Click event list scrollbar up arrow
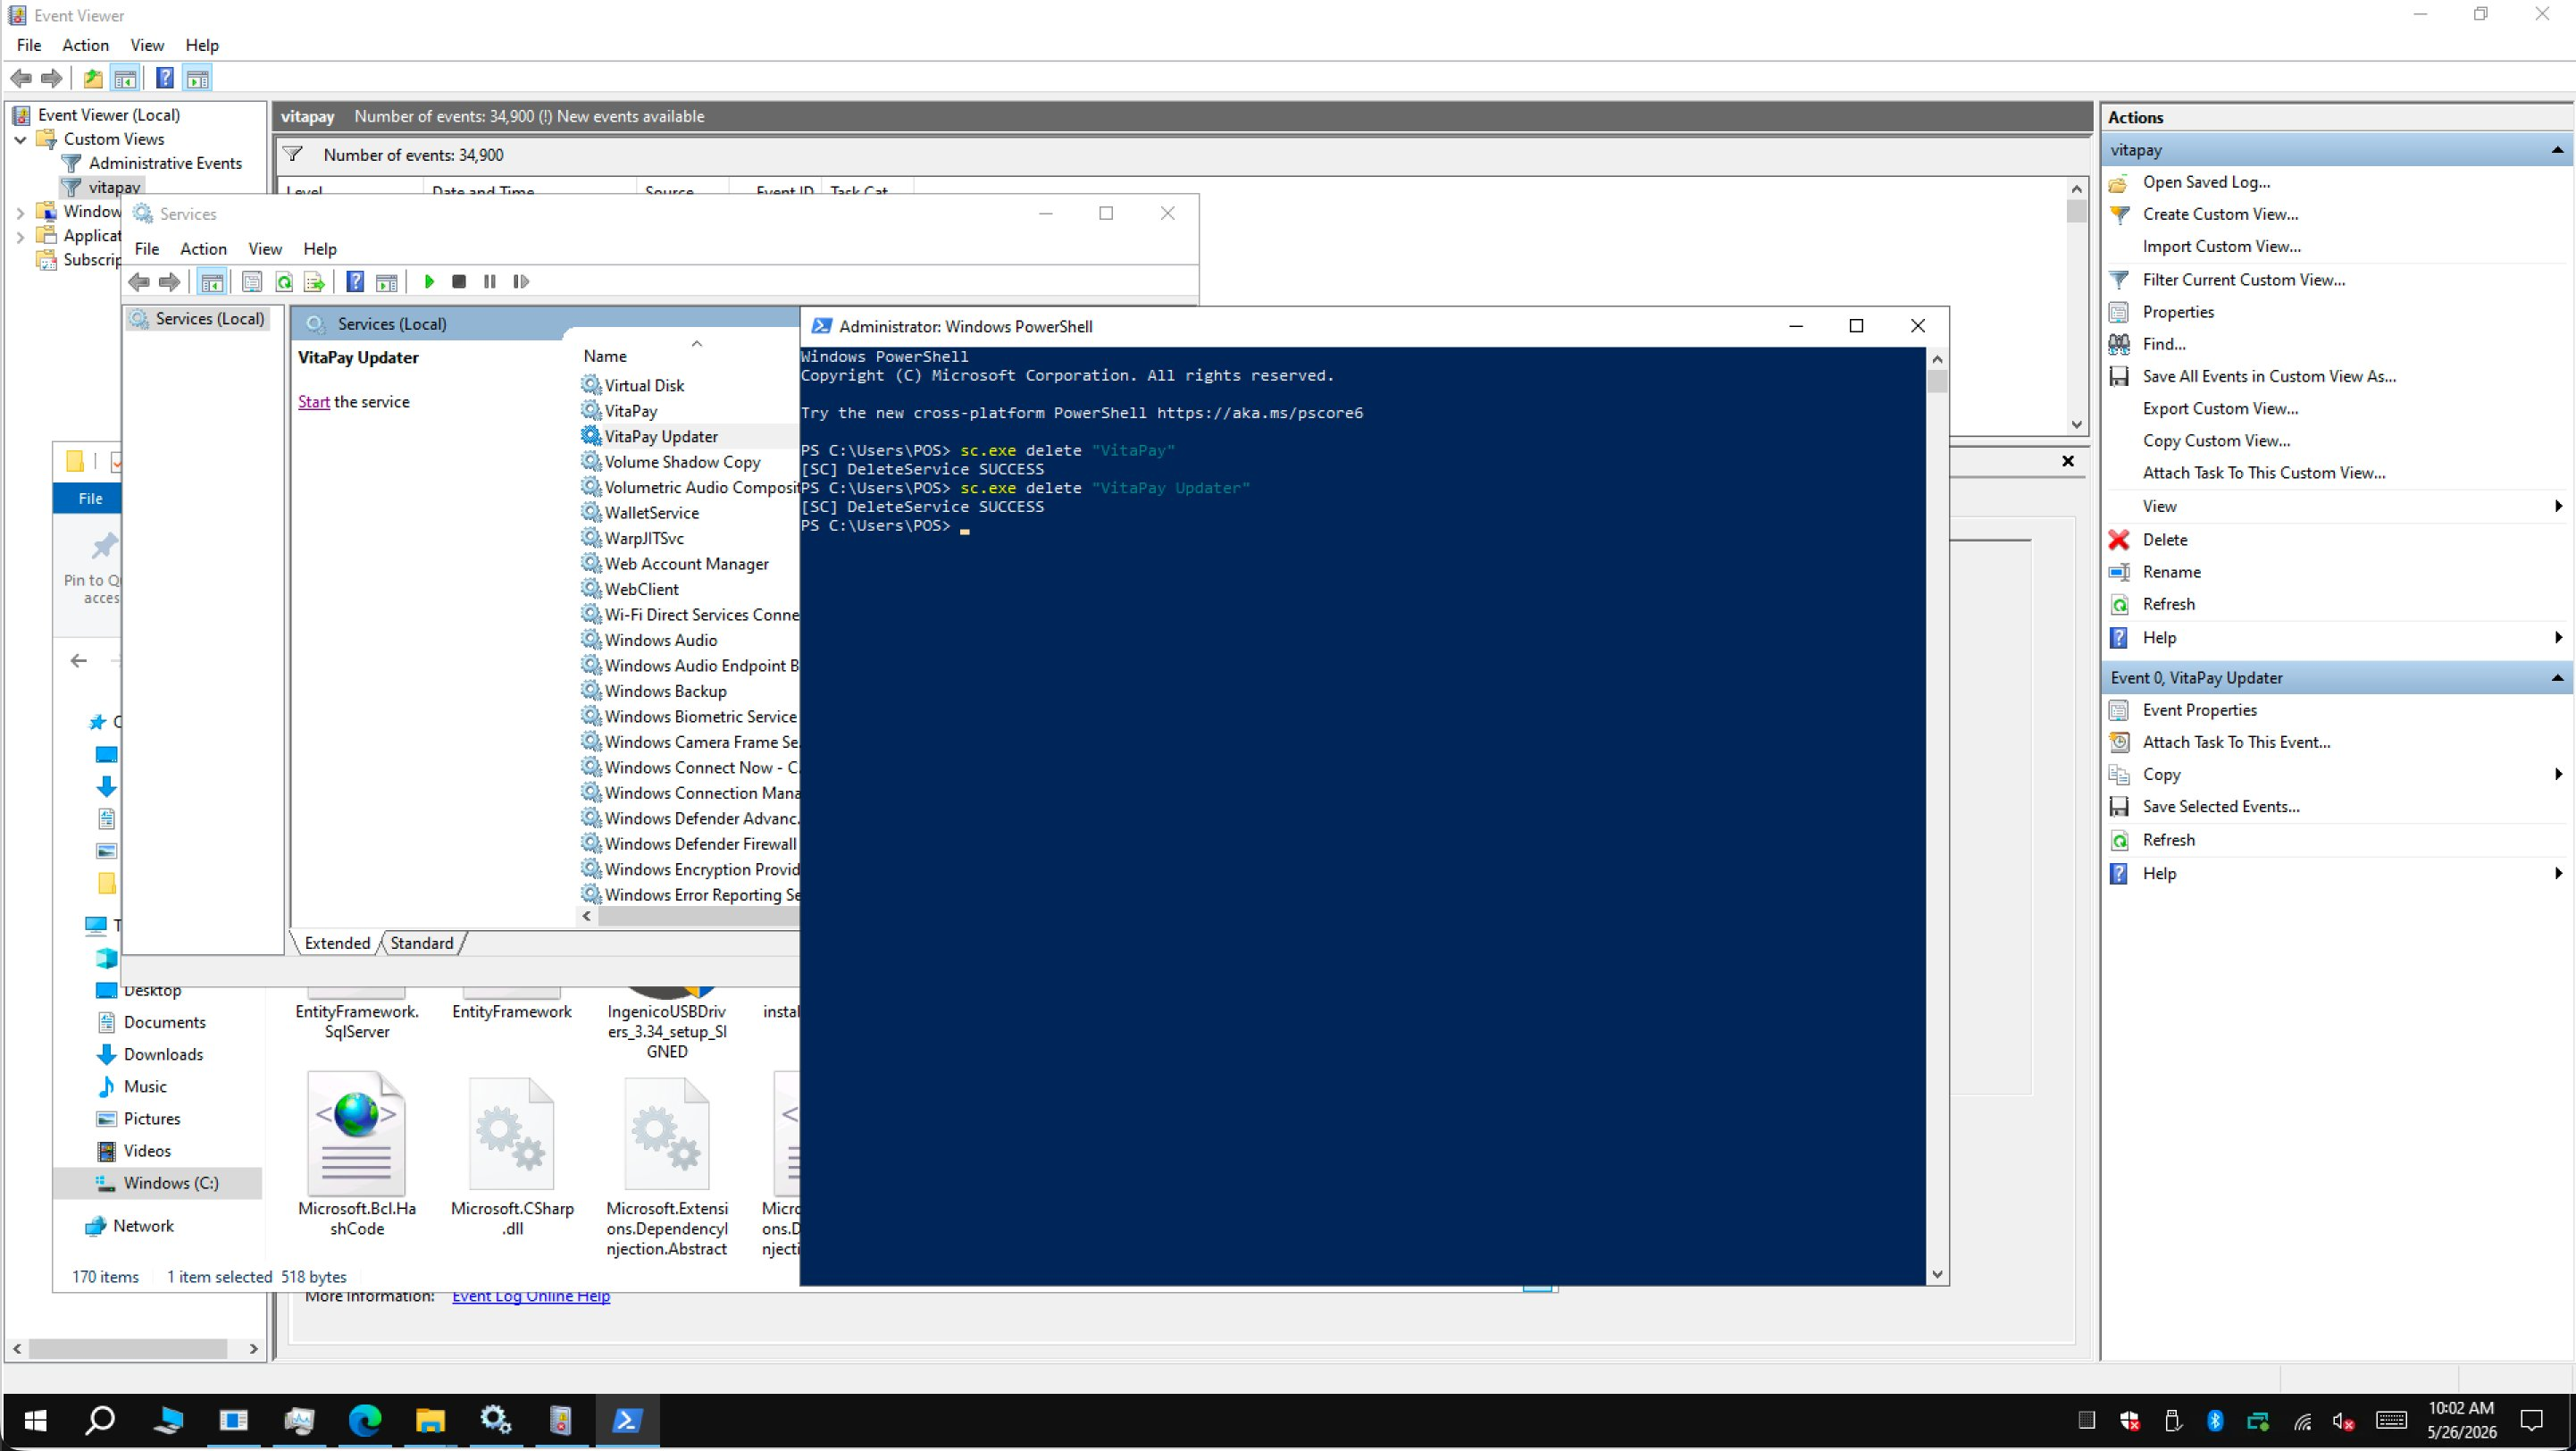 2077,189
